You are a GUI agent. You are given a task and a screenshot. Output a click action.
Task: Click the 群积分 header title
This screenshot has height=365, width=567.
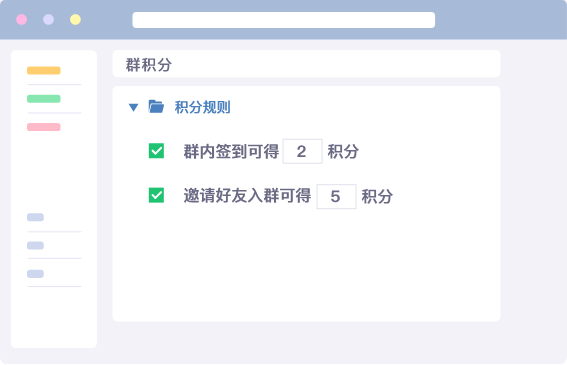pos(149,65)
